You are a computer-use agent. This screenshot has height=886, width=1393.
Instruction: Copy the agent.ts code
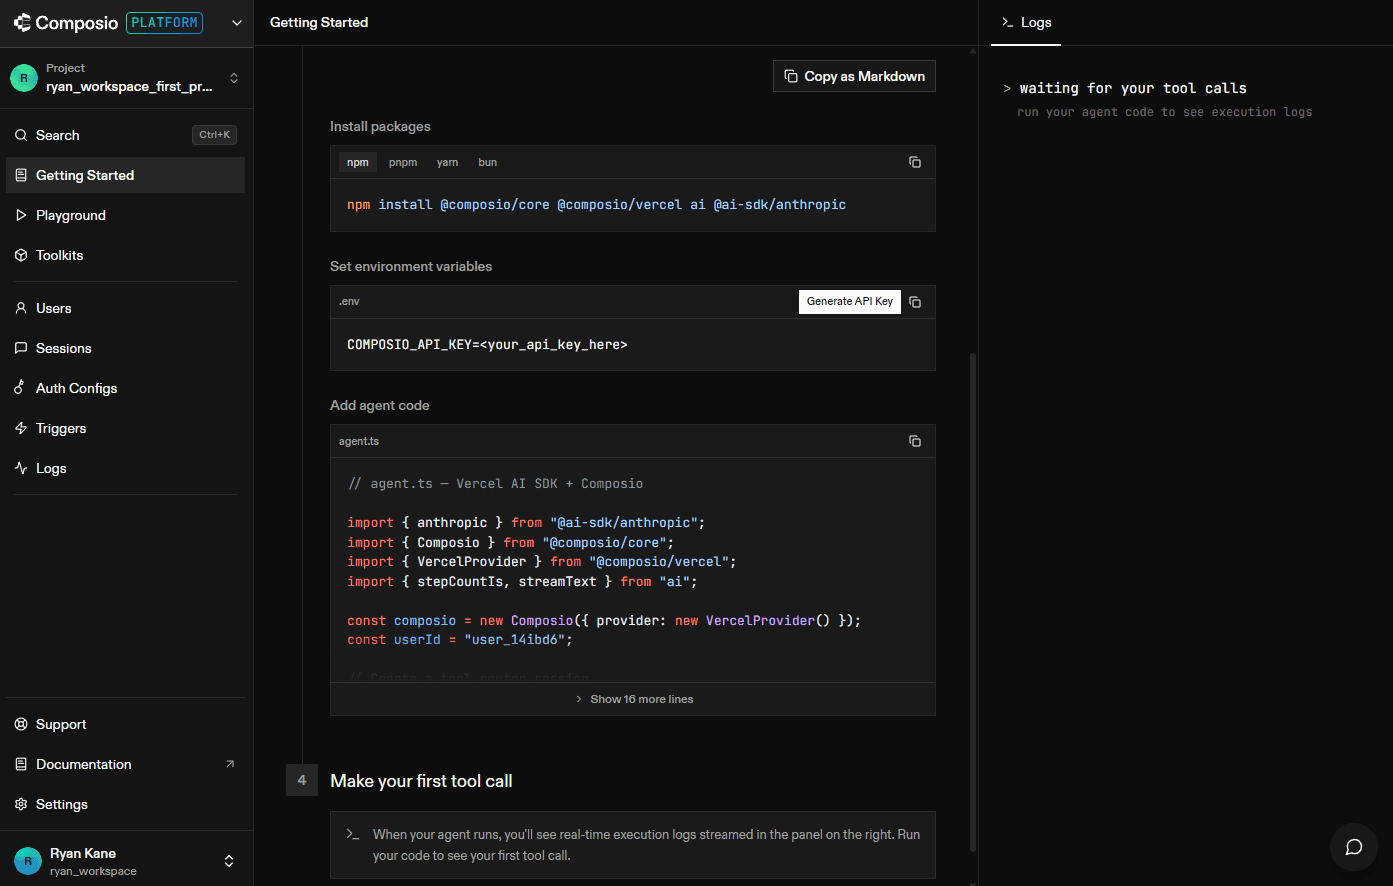point(915,441)
